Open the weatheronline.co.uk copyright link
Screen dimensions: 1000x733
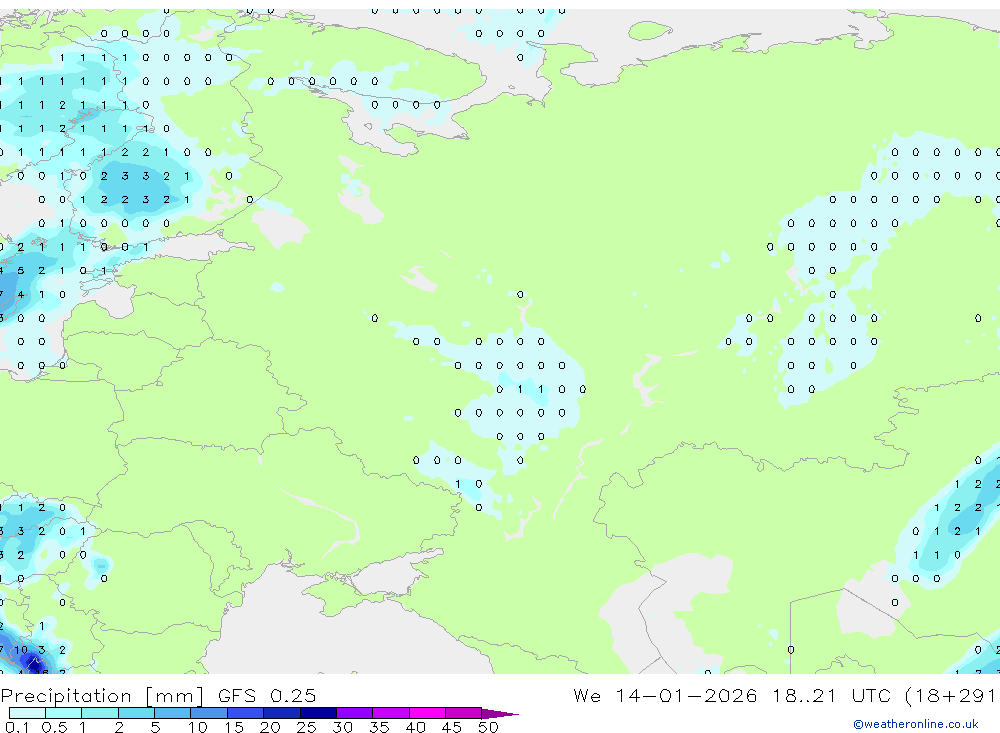[x=916, y=724]
